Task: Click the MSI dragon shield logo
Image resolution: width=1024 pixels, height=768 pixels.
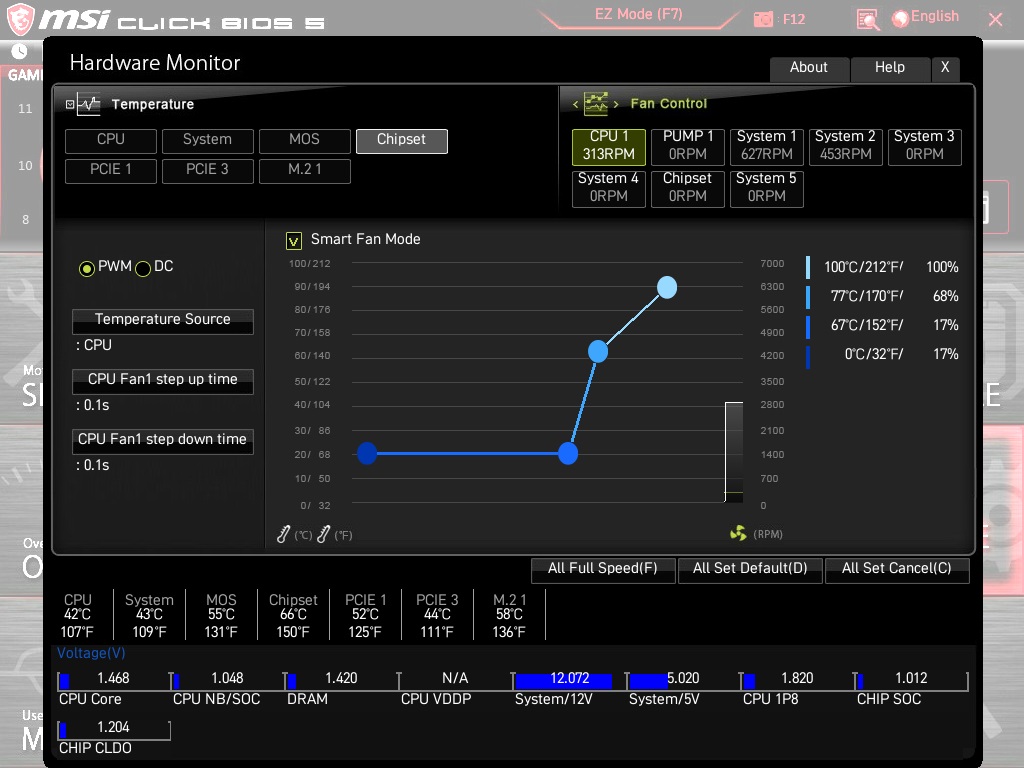Action: (20, 17)
